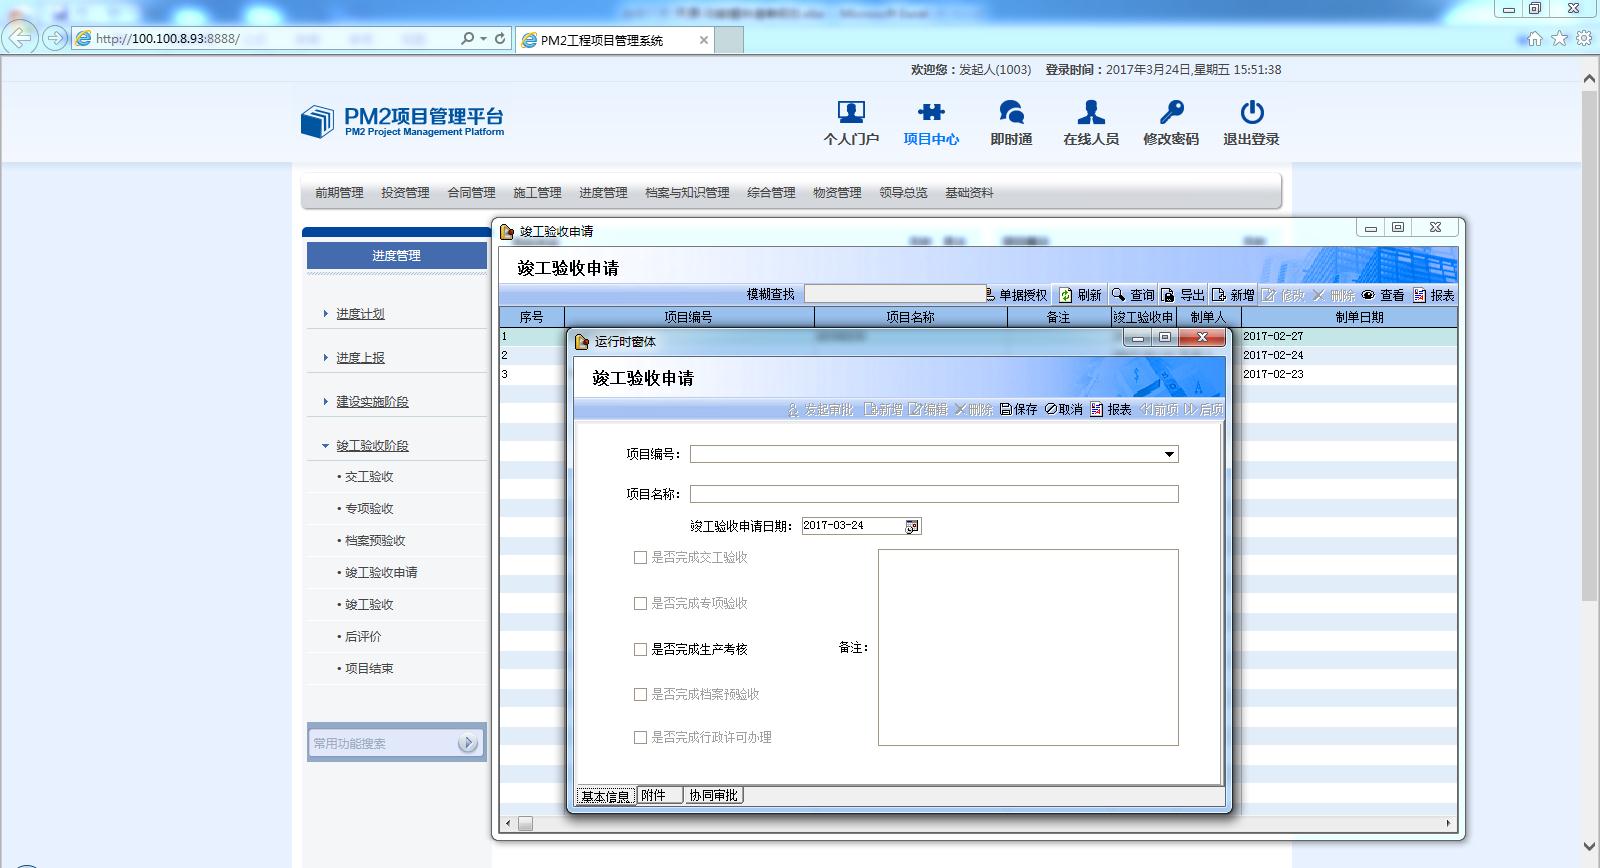Image resolution: width=1600 pixels, height=868 pixels.
Task: Click the 保存 (Save) toolbar icon
Action: (x=1006, y=410)
